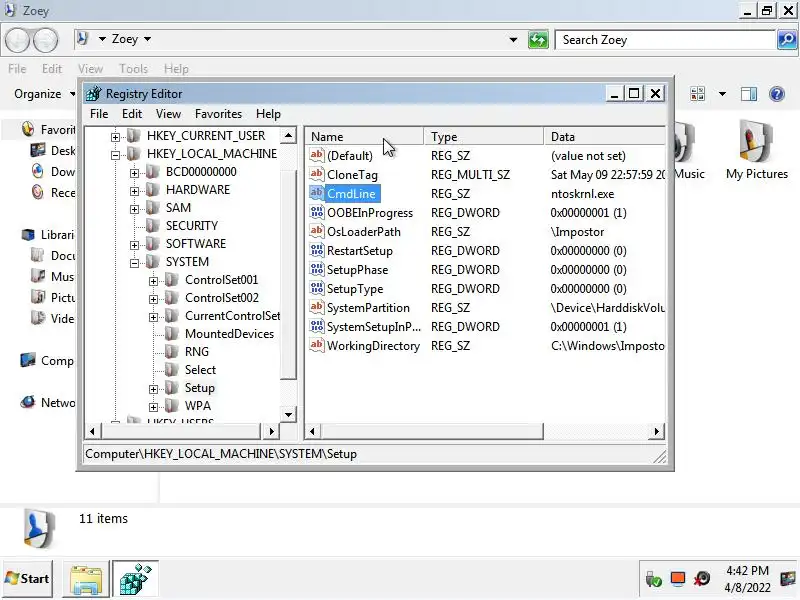Click the HKEY_LOCAL_MACHINE folder icon
The width and height of the screenshot is (800, 600).
134,154
